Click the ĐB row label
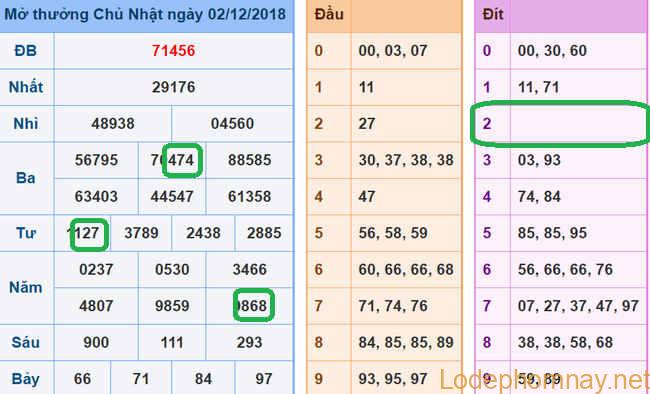 [25, 51]
